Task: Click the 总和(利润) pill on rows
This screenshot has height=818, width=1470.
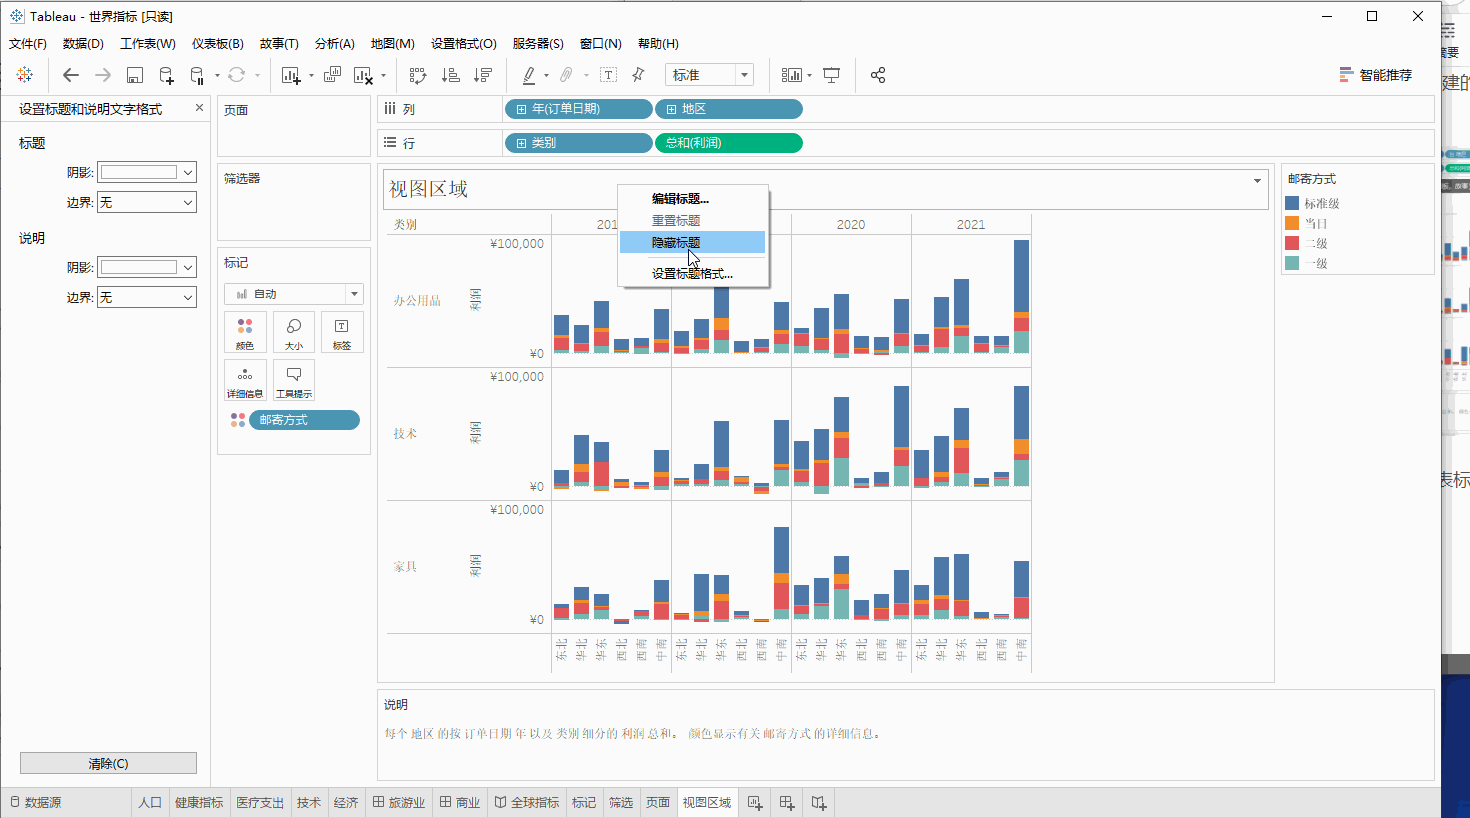Action: [729, 143]
